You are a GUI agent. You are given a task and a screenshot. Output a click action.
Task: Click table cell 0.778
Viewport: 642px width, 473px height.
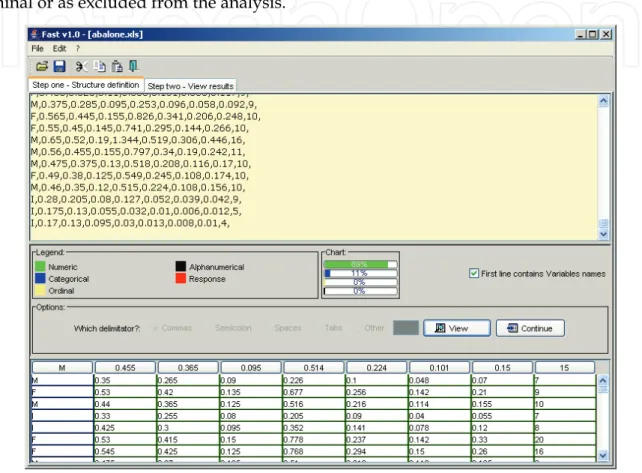point(314,439)
